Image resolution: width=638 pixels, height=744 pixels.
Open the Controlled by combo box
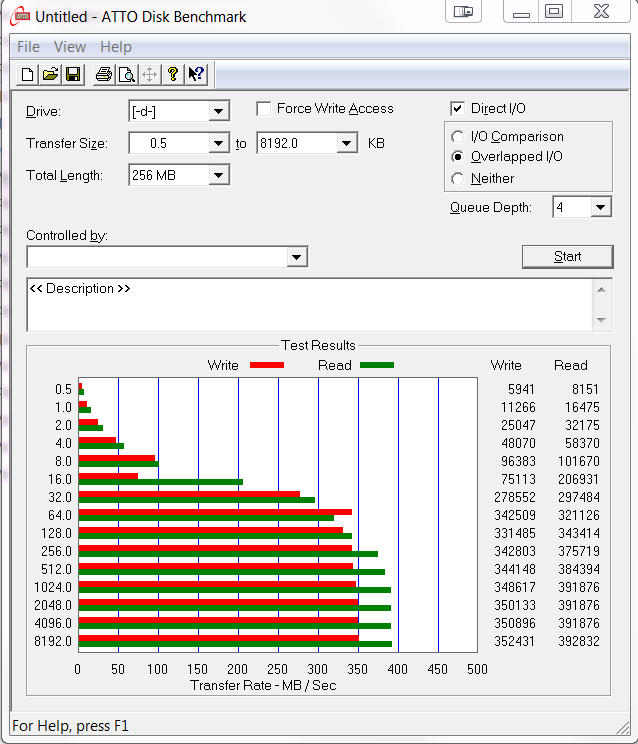[x=296, y=258]
